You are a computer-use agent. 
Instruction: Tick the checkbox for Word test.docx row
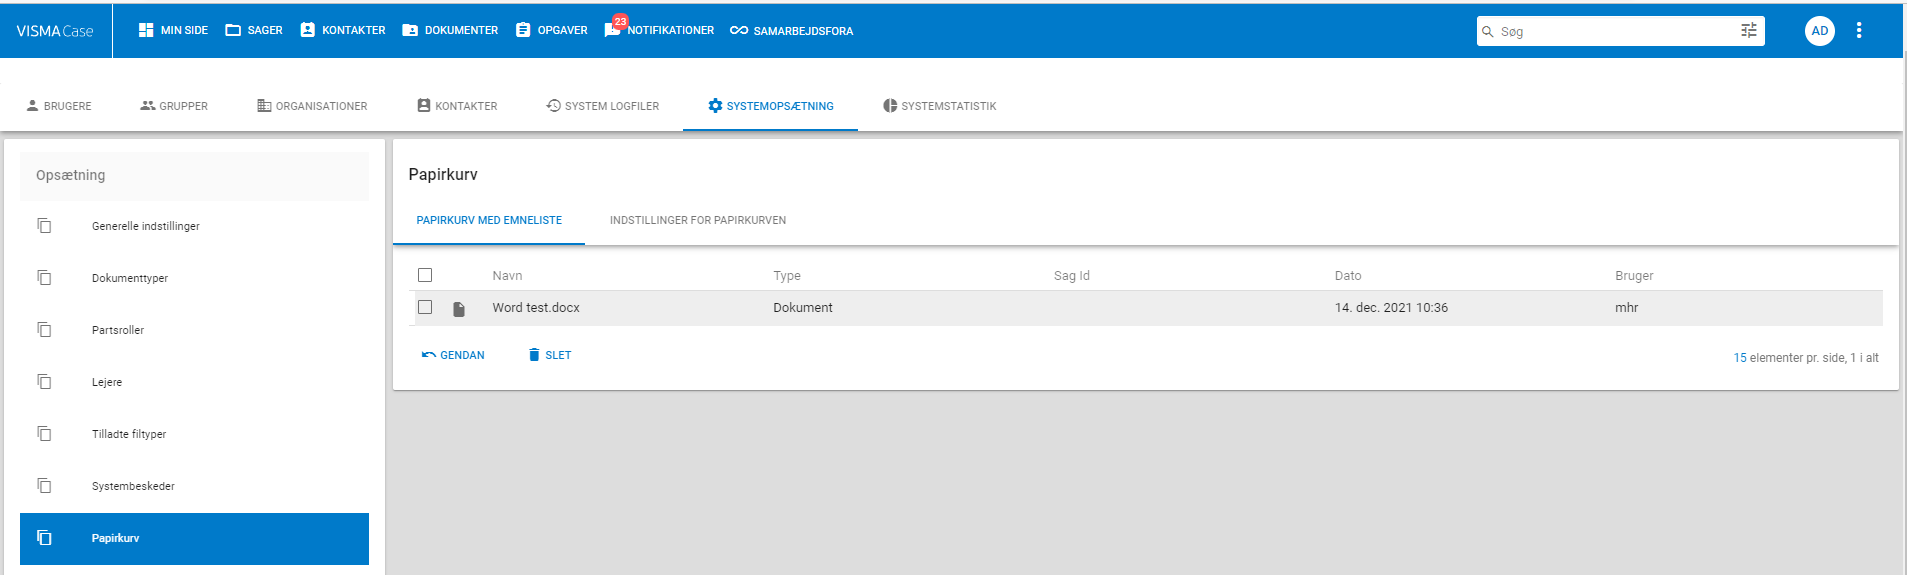425,307
